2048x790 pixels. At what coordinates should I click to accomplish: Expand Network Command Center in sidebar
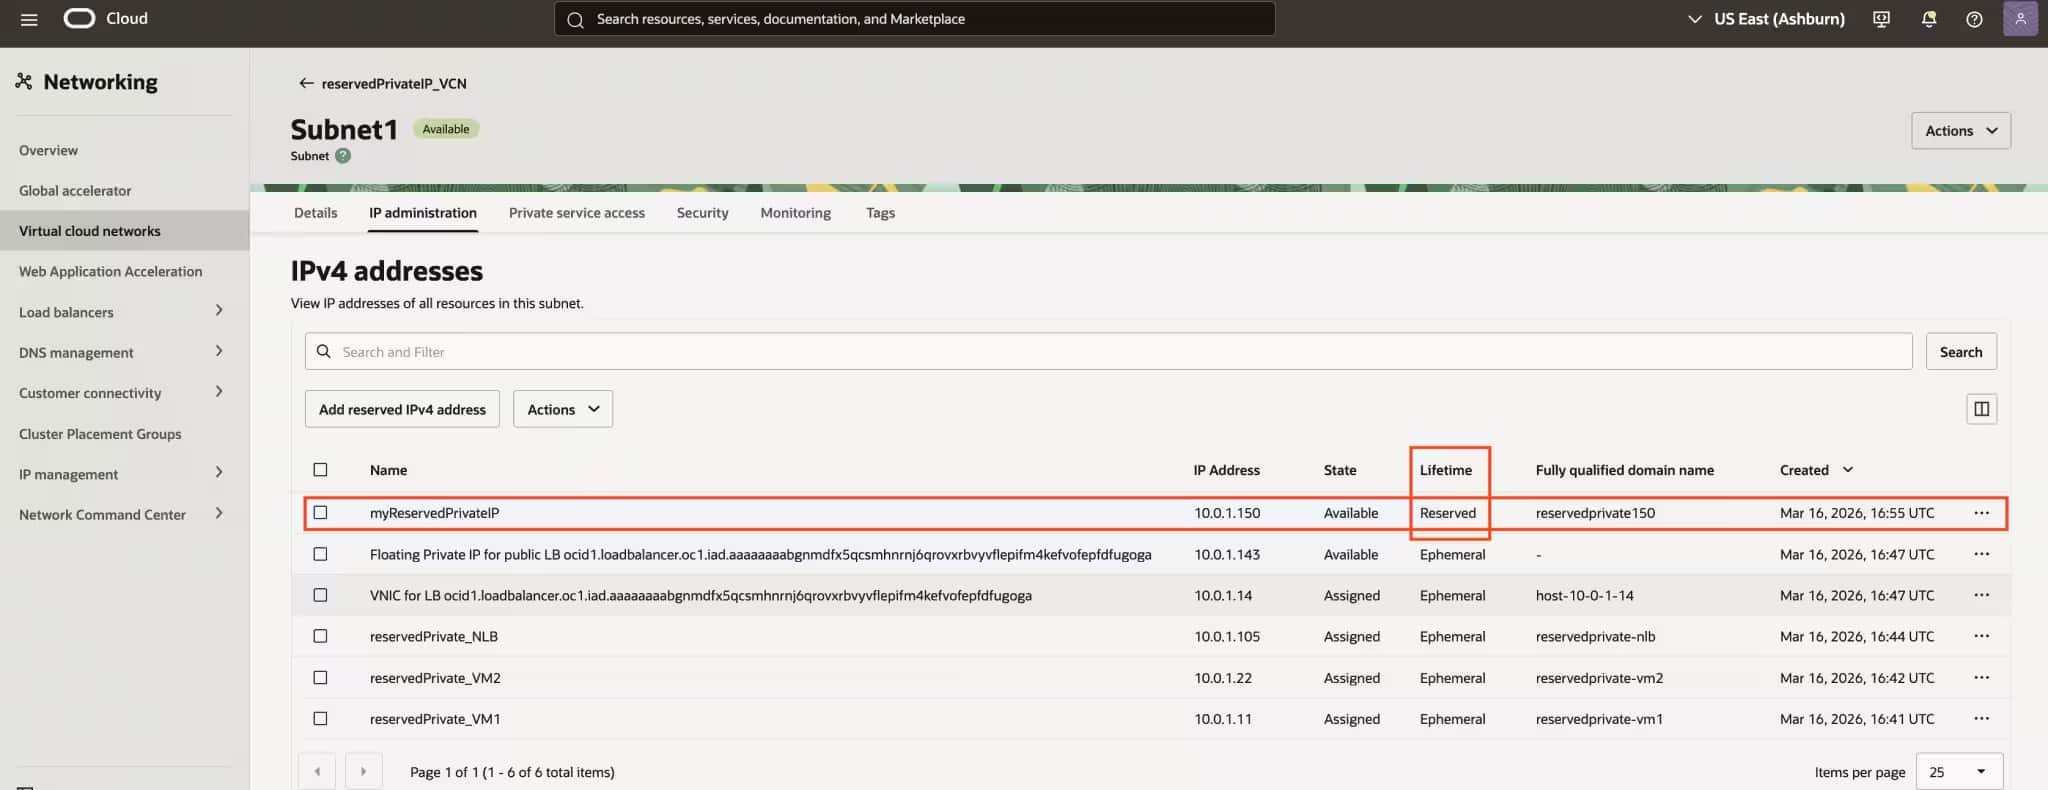[x=219, y=514]
